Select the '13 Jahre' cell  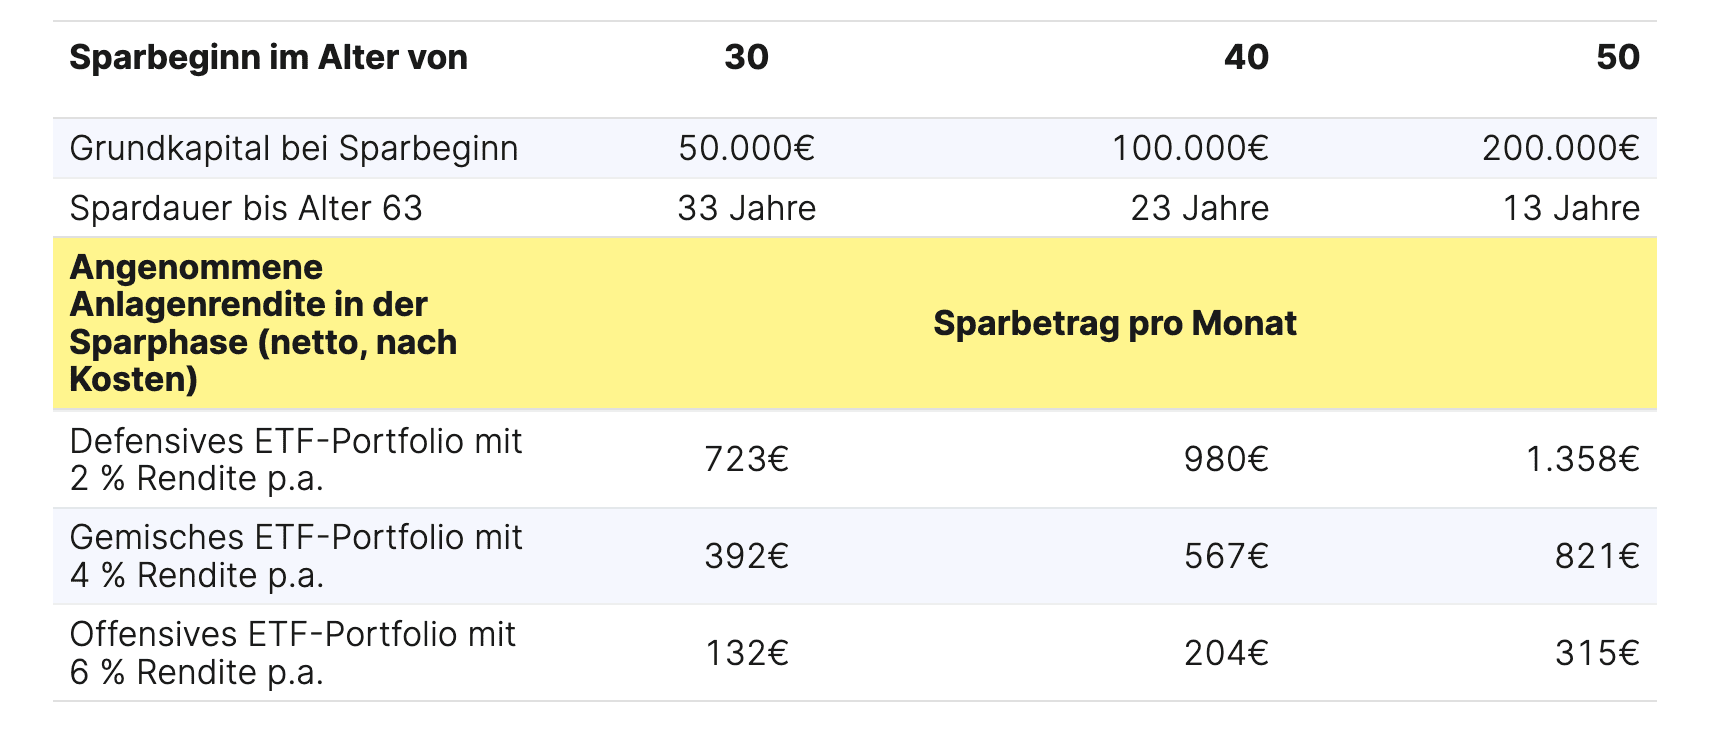[x=1571, y=209]
